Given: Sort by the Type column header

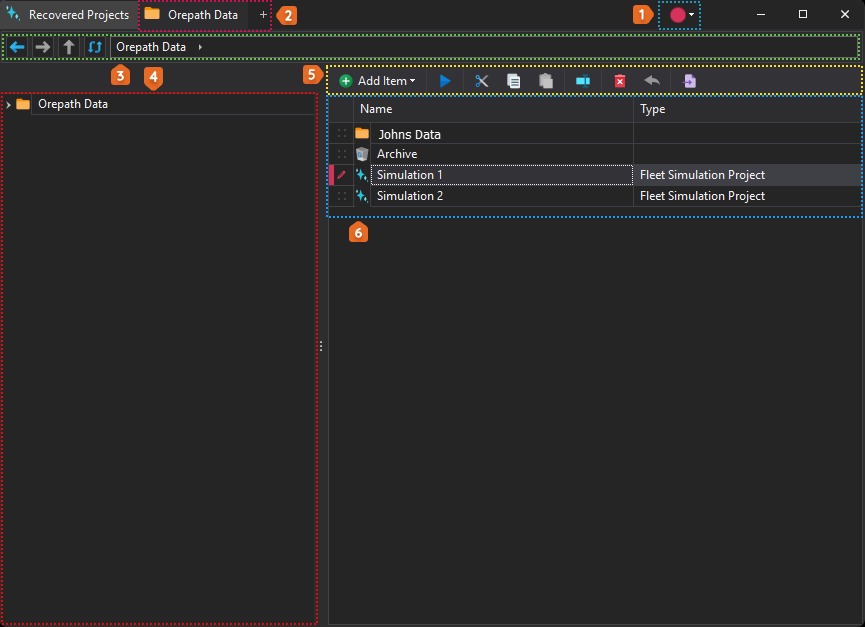Looking at the screenshot, I should (x=652, y=109).
